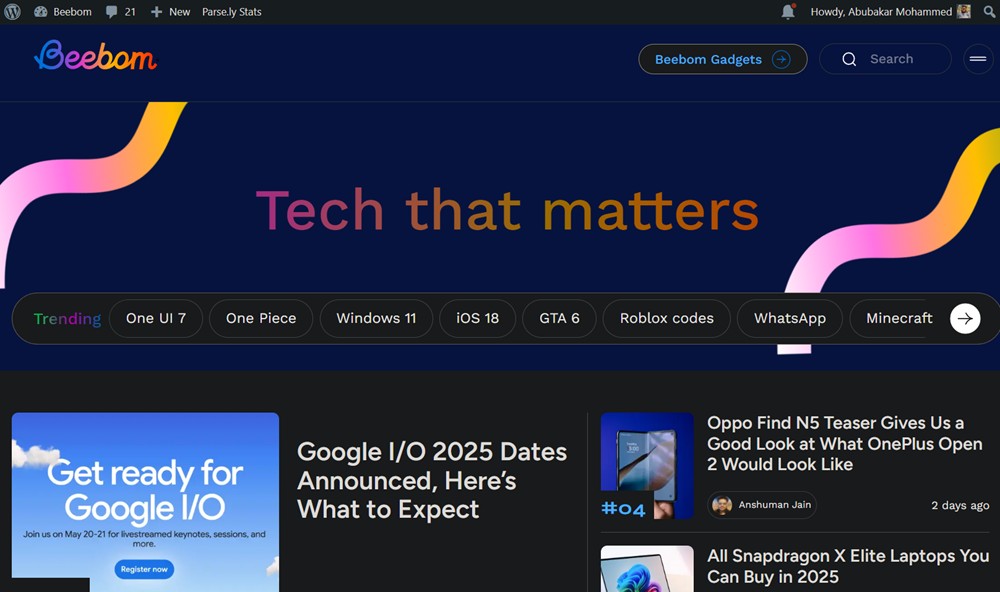This screenshot has height=592, width=1000.
Task: Open the Oppo Find N5 article thumbnail
Action: coord(647,466)
